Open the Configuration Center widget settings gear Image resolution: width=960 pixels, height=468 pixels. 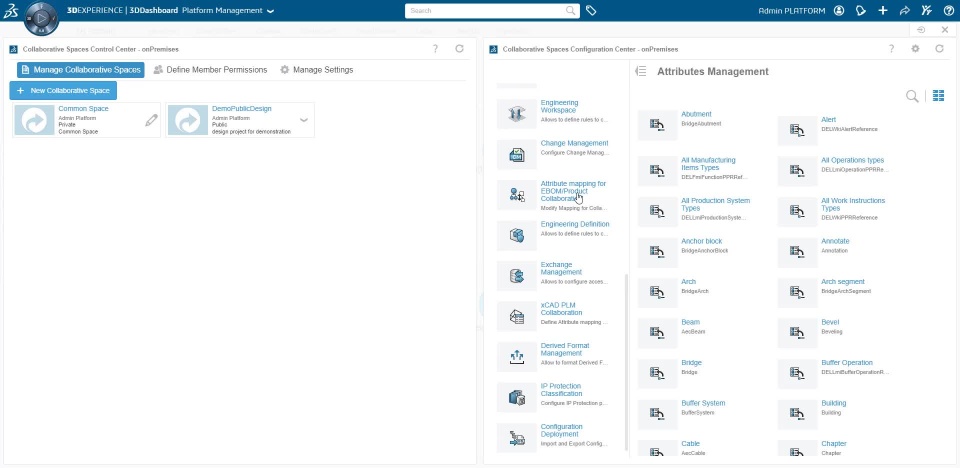(x=915, y=49)
